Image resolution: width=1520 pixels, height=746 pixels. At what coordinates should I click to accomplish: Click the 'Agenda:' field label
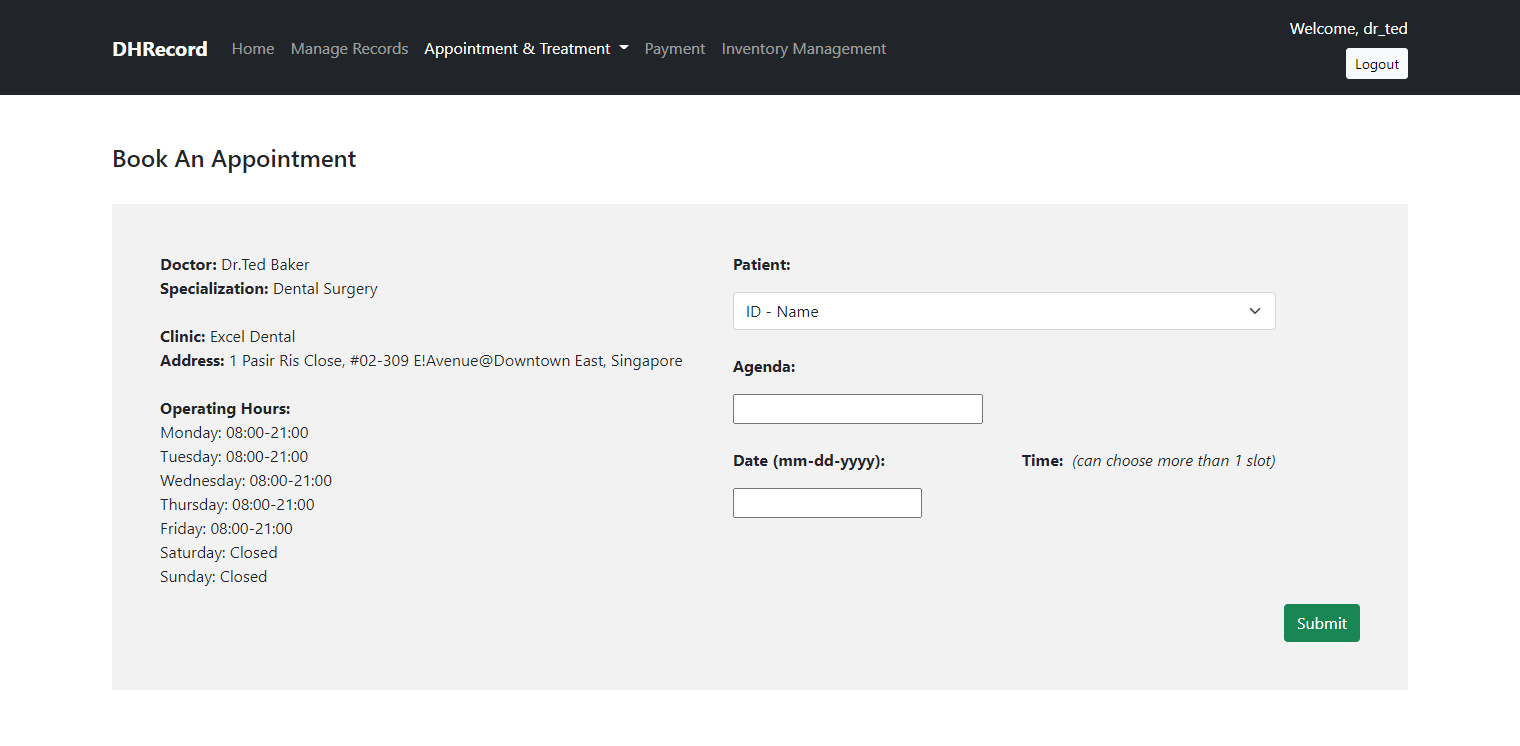point(764,367)
